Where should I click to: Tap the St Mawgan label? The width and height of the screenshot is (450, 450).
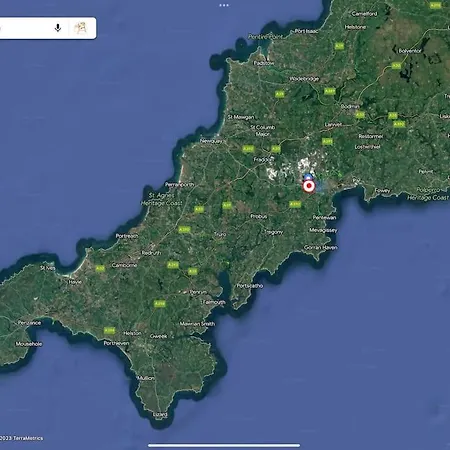click(241, 117)
